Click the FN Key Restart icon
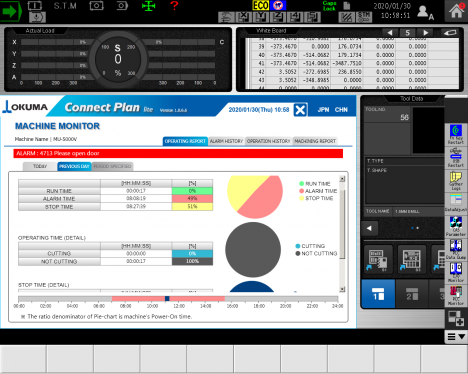The width and height of the screenshot is (468, 374). pos(456,134)
